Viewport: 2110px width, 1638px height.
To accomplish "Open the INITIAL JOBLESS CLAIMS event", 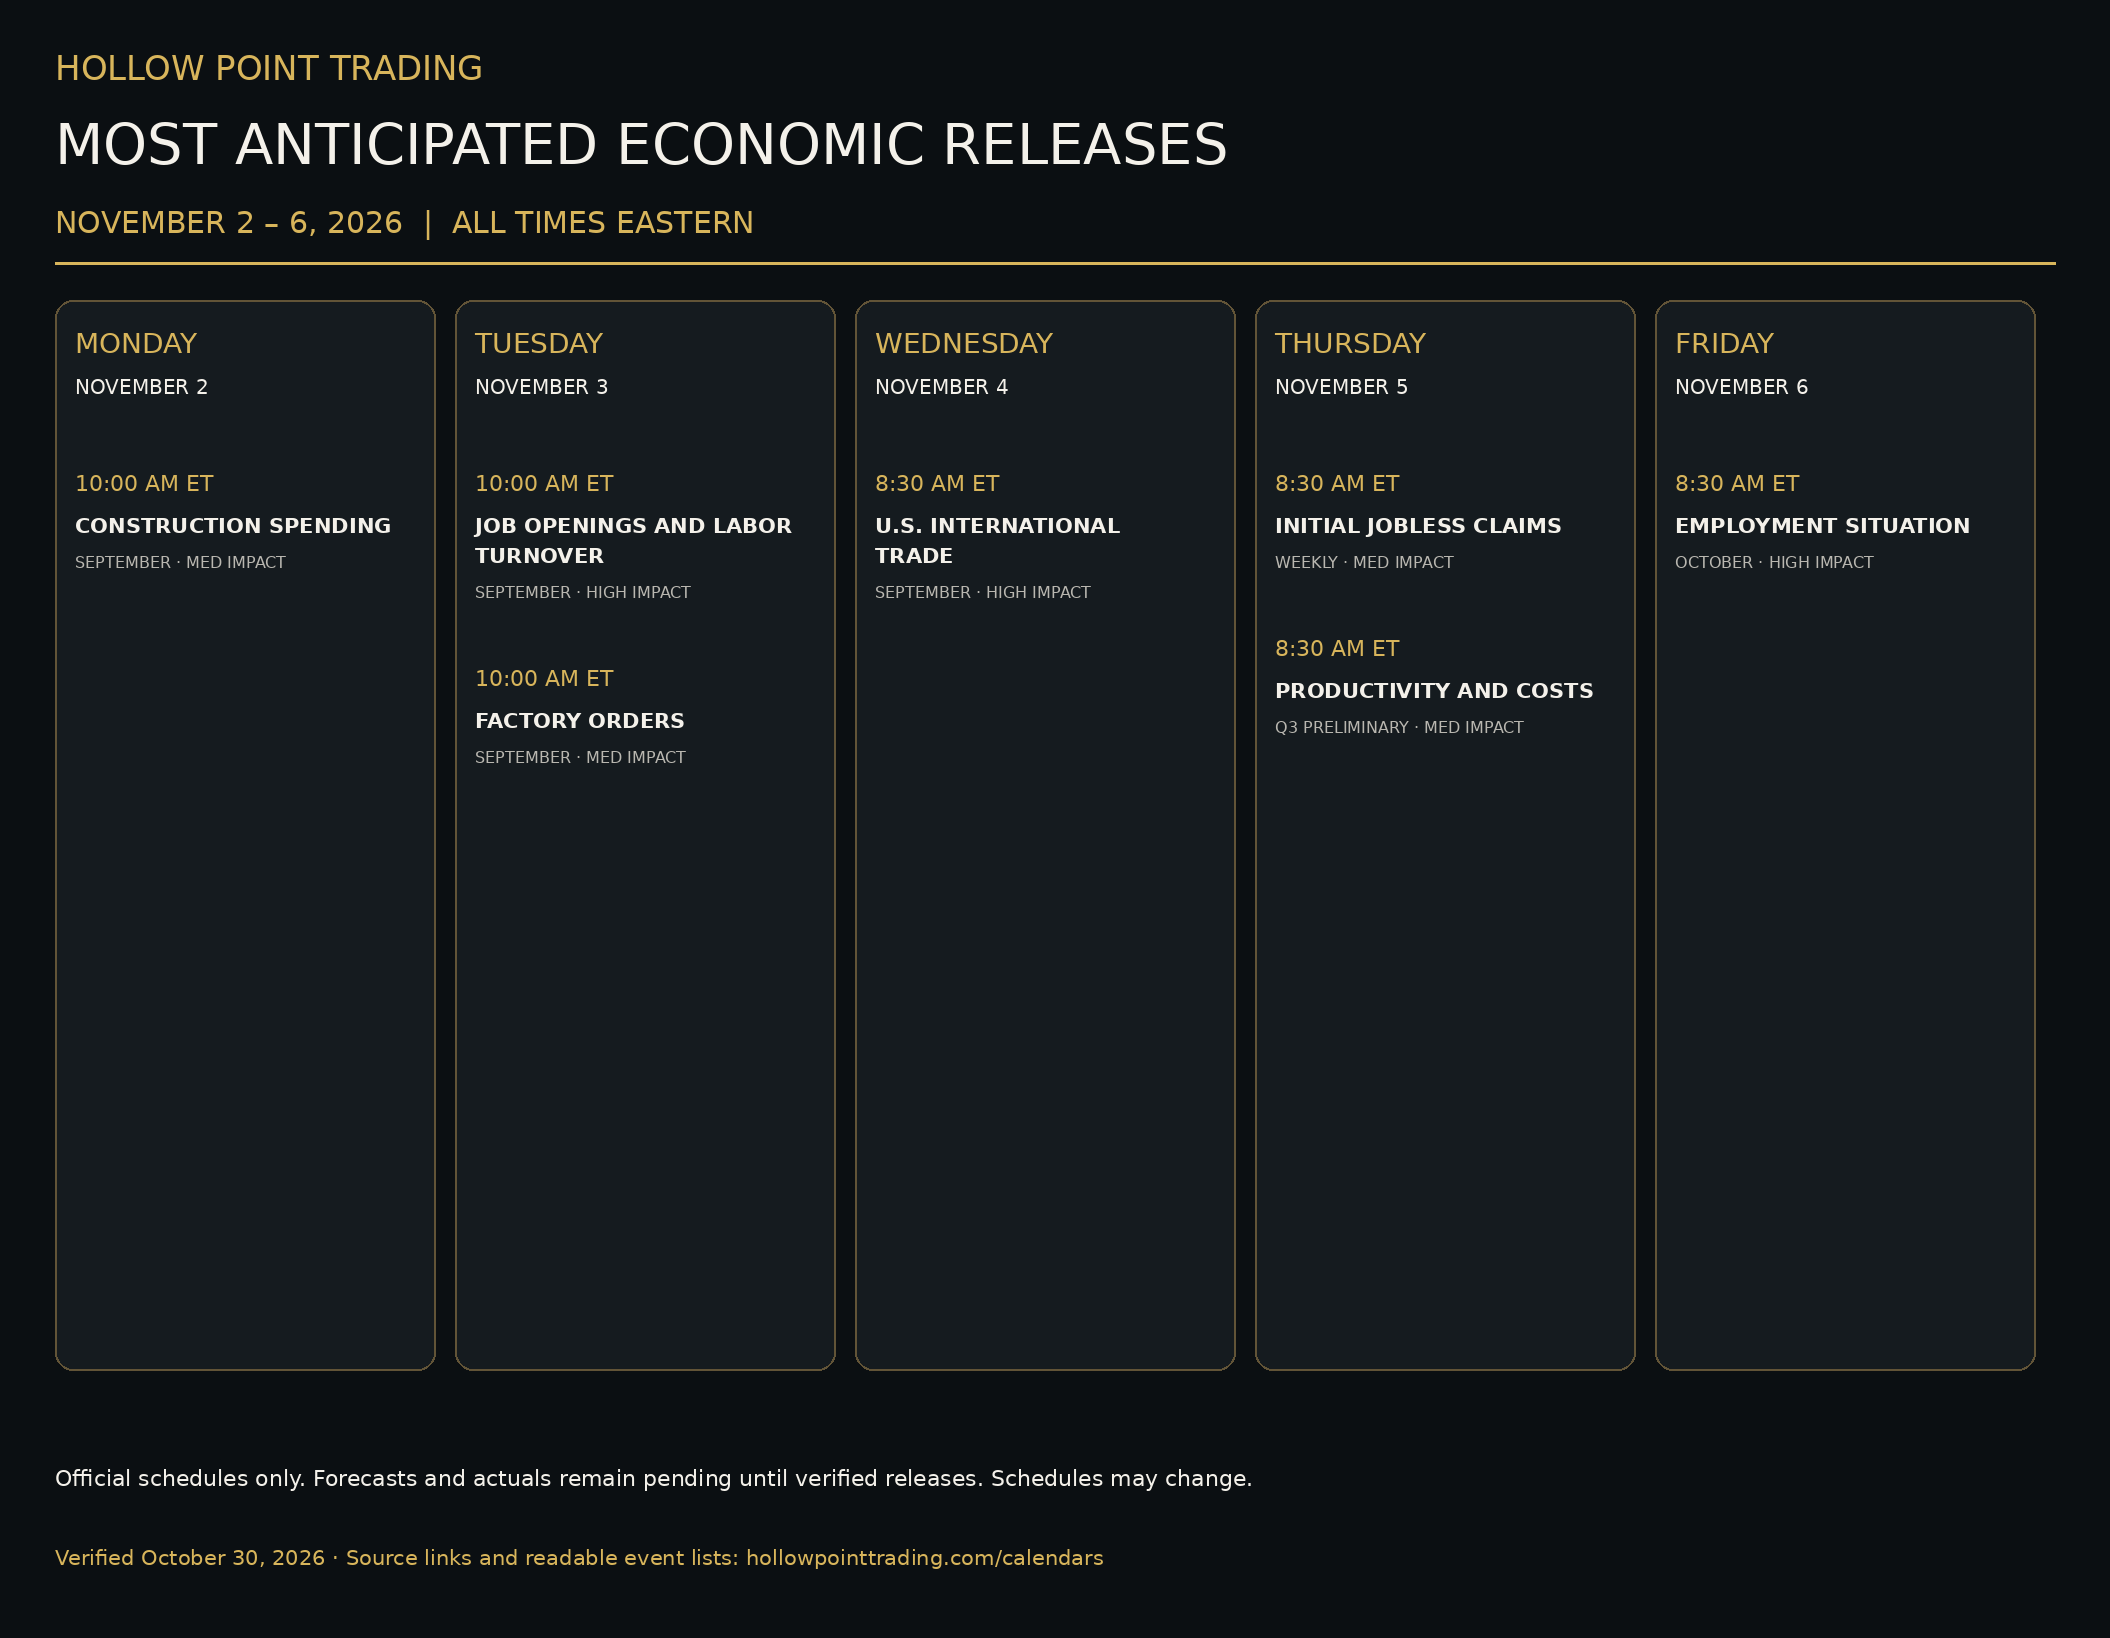I will click(x=1418, y=525).
